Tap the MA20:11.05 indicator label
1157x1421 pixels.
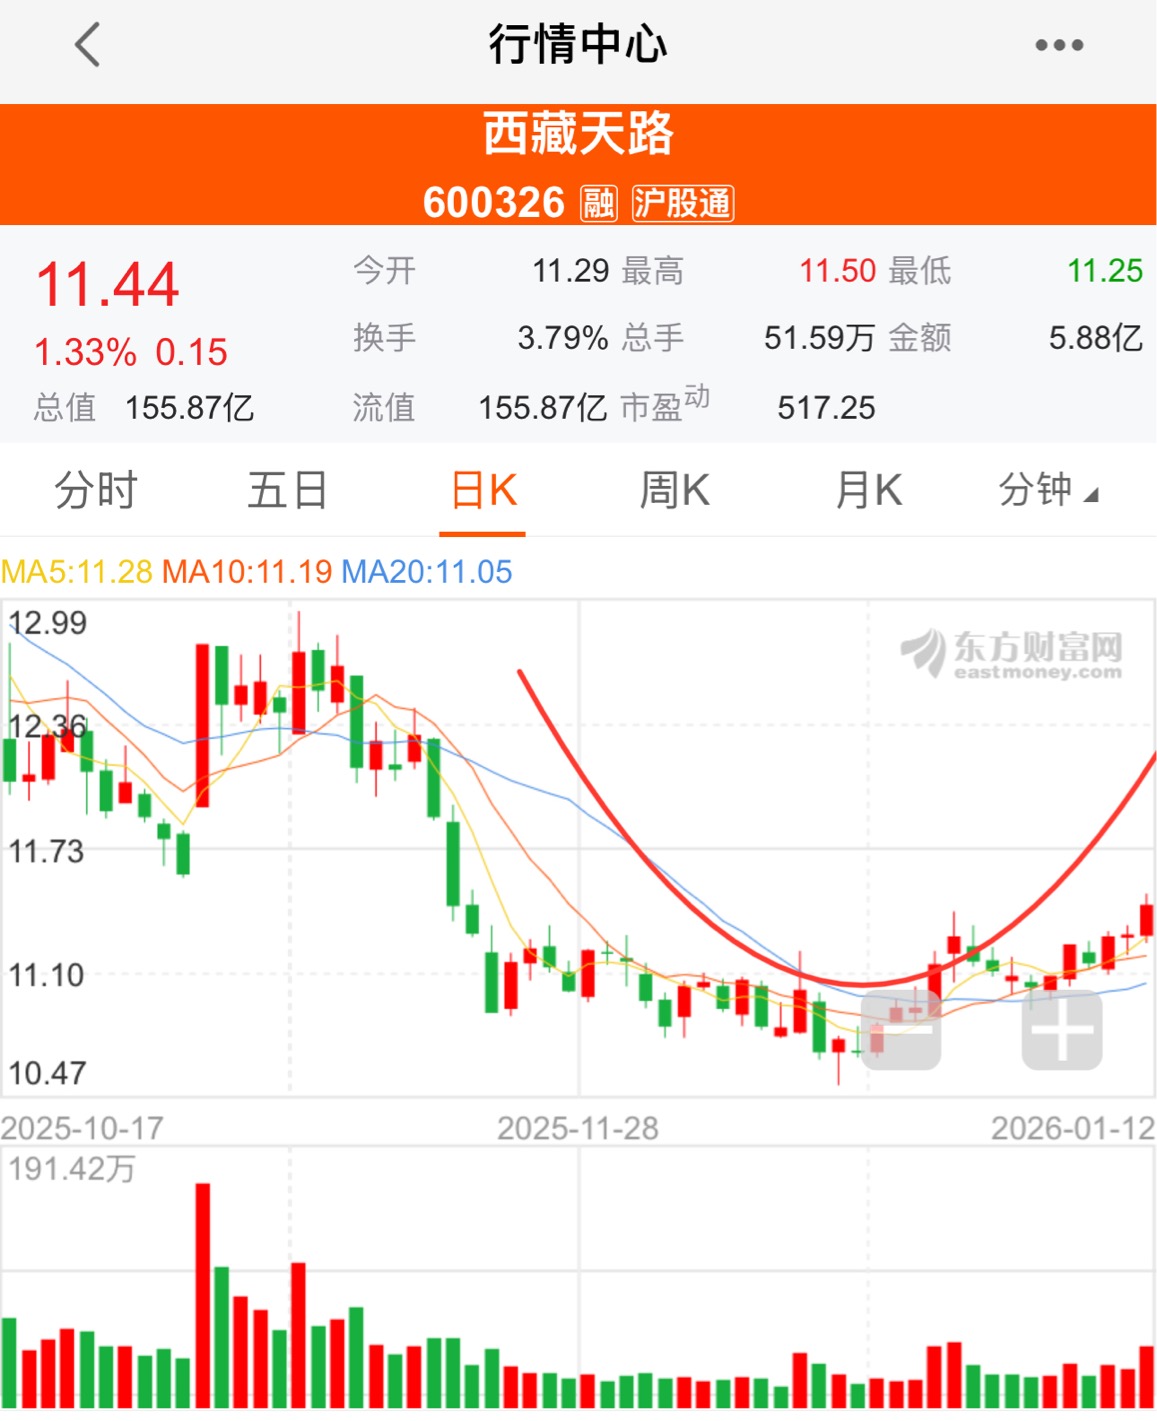tap(427, 572)
